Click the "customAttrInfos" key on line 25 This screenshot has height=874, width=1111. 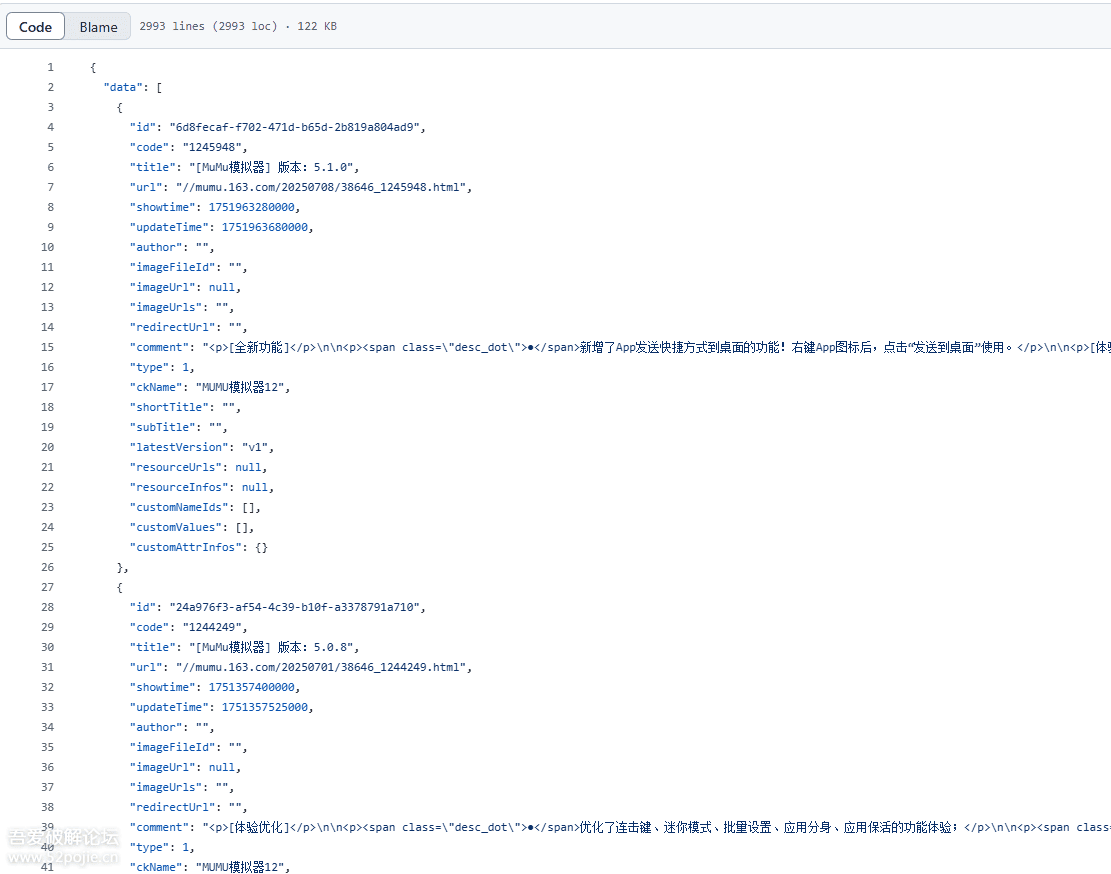pos(186,547)
